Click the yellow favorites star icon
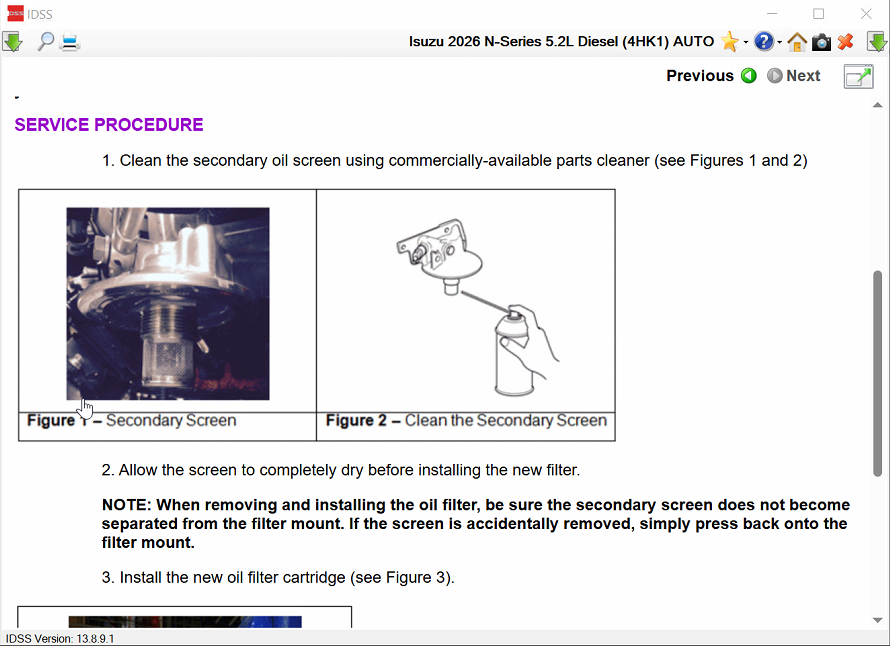890x646 pixels. pyautogui.click(x=730, y=42)
